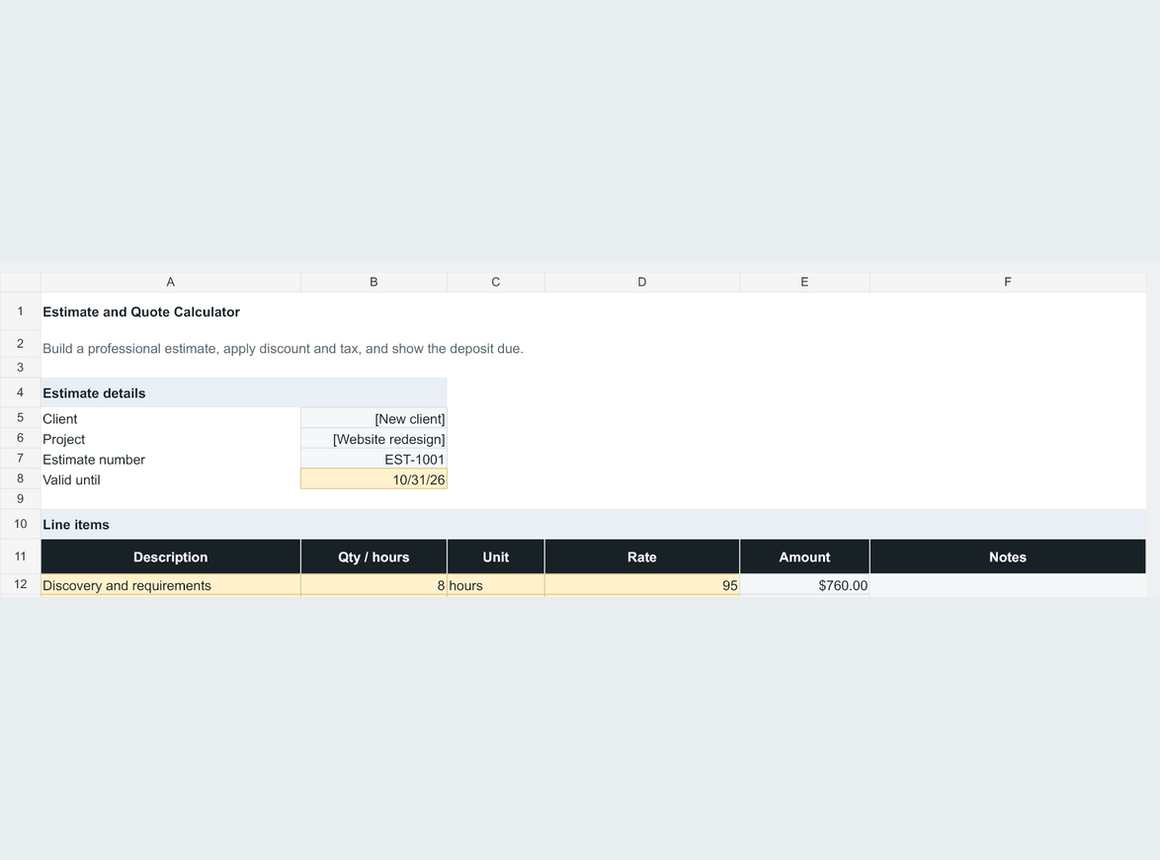Select column D header
Screen dimensions: 1160x860
pos(642,282)
